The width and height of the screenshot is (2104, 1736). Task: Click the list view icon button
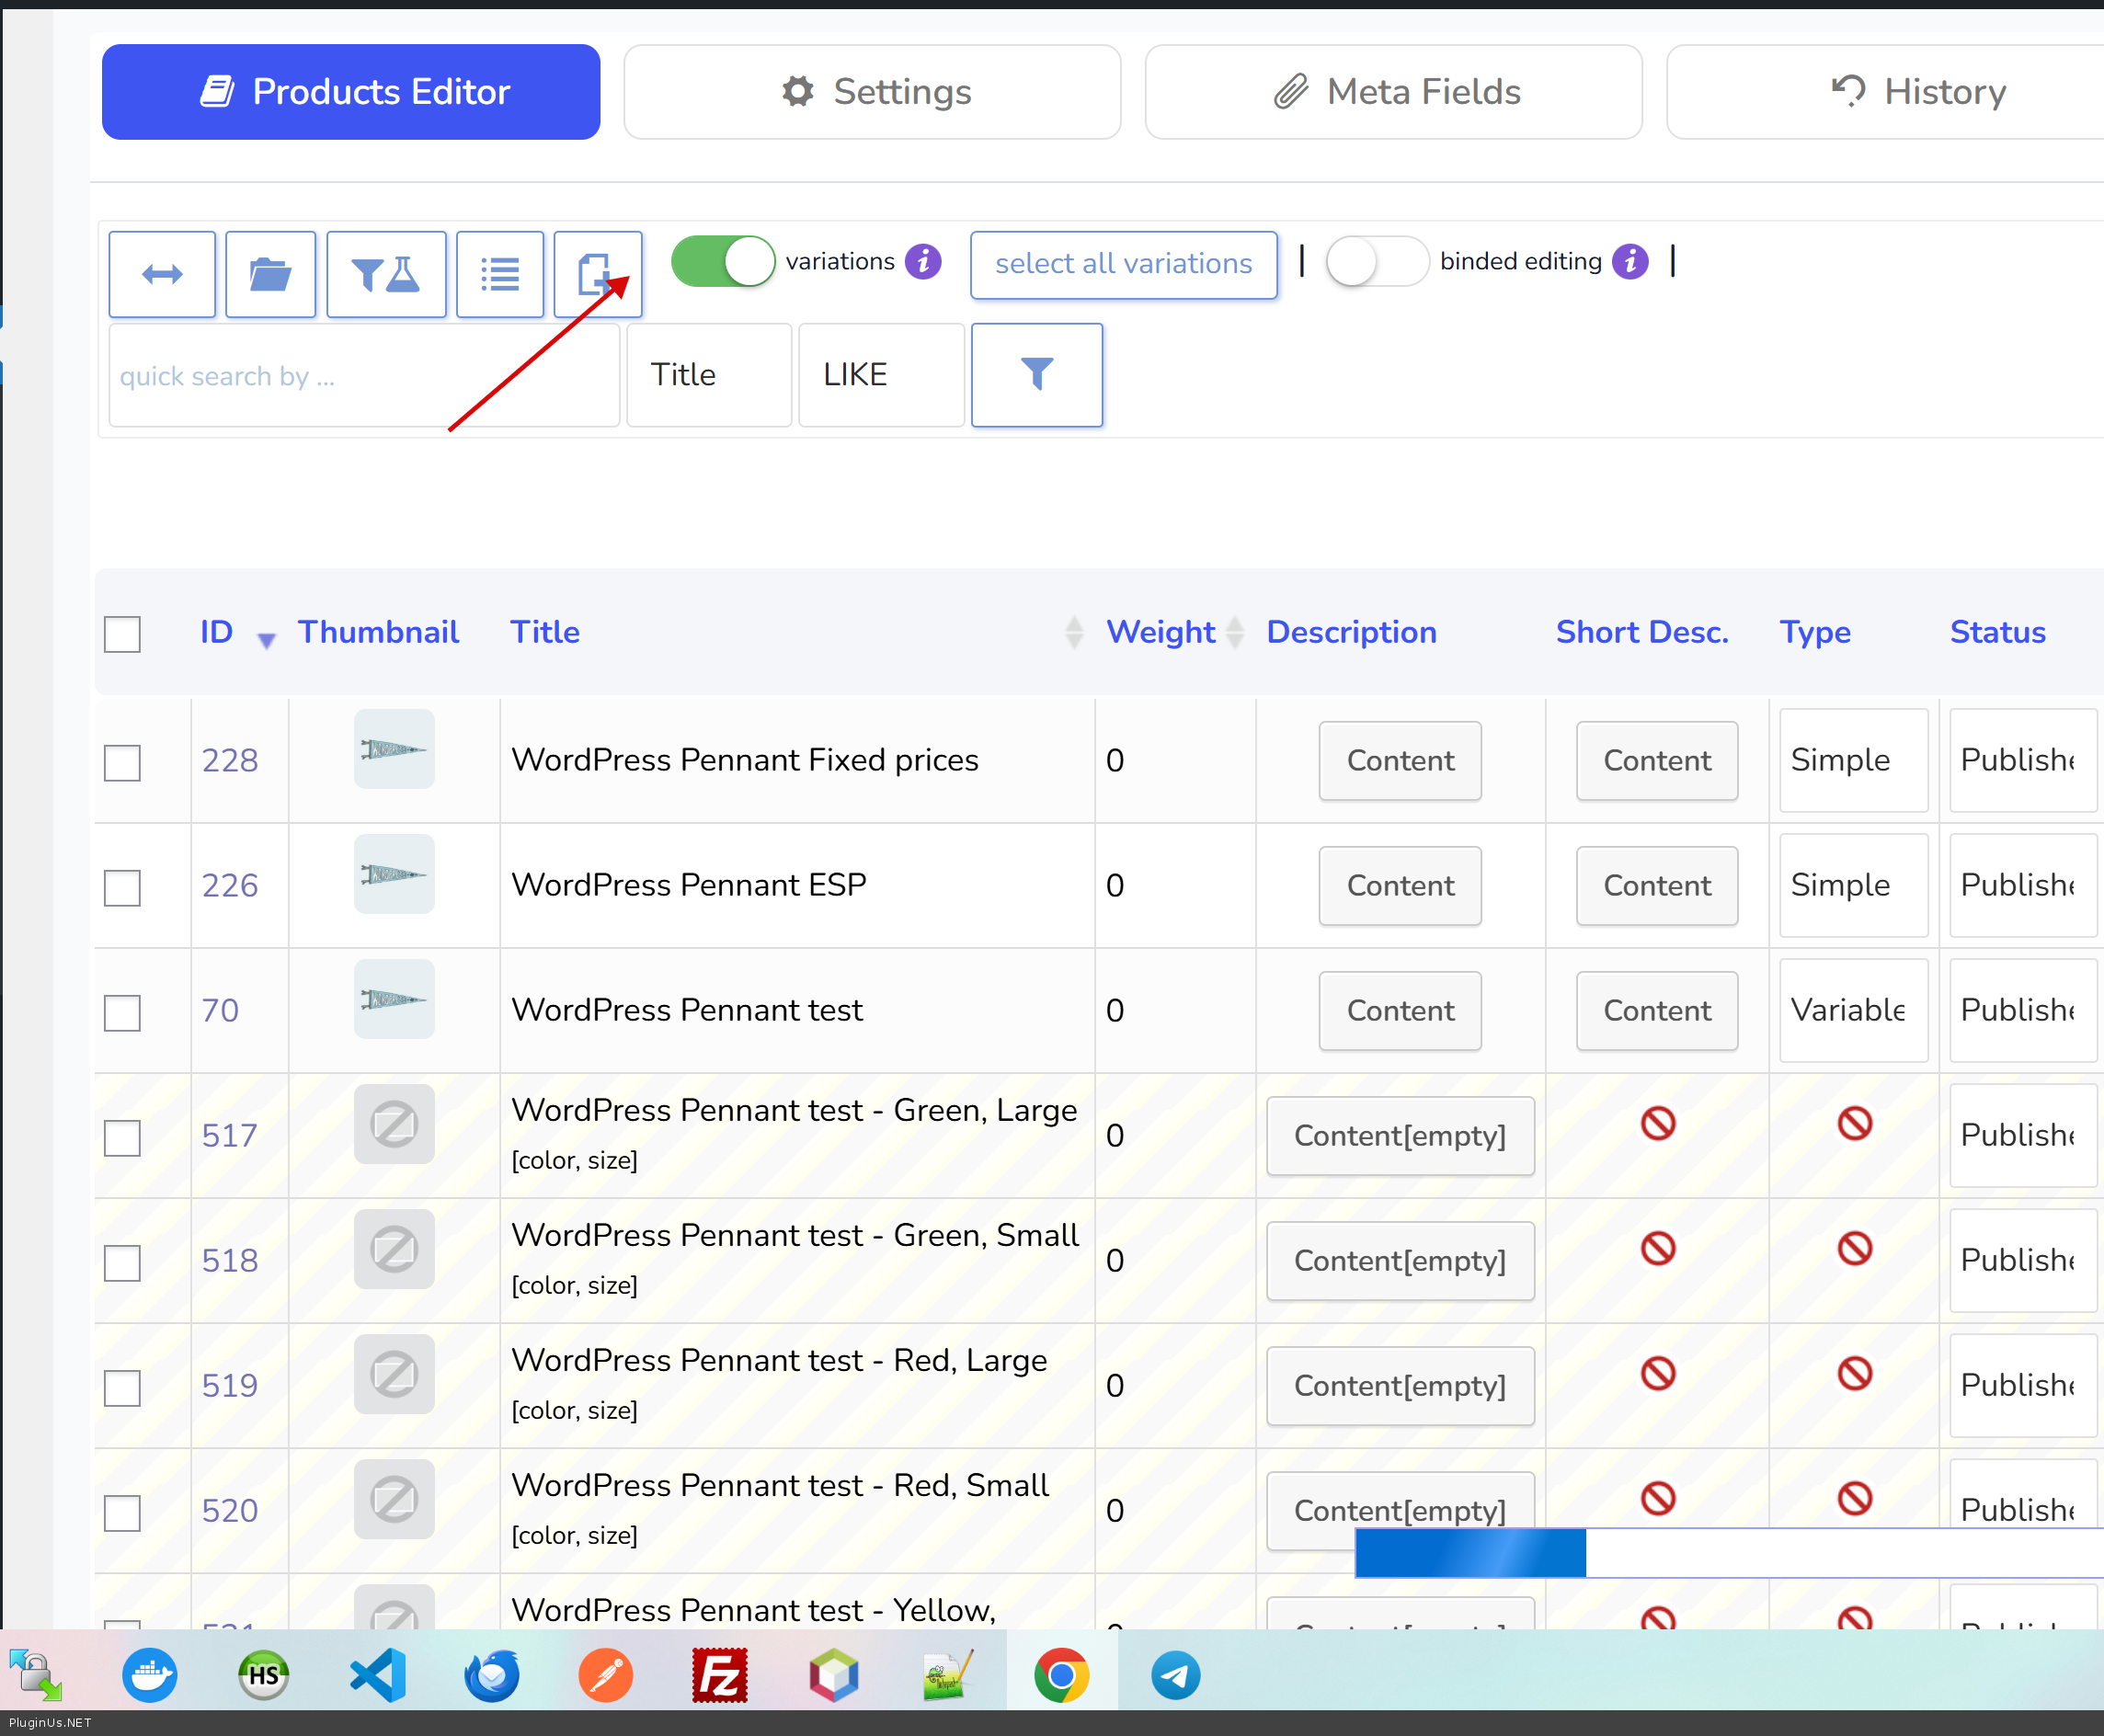(500, 274)
